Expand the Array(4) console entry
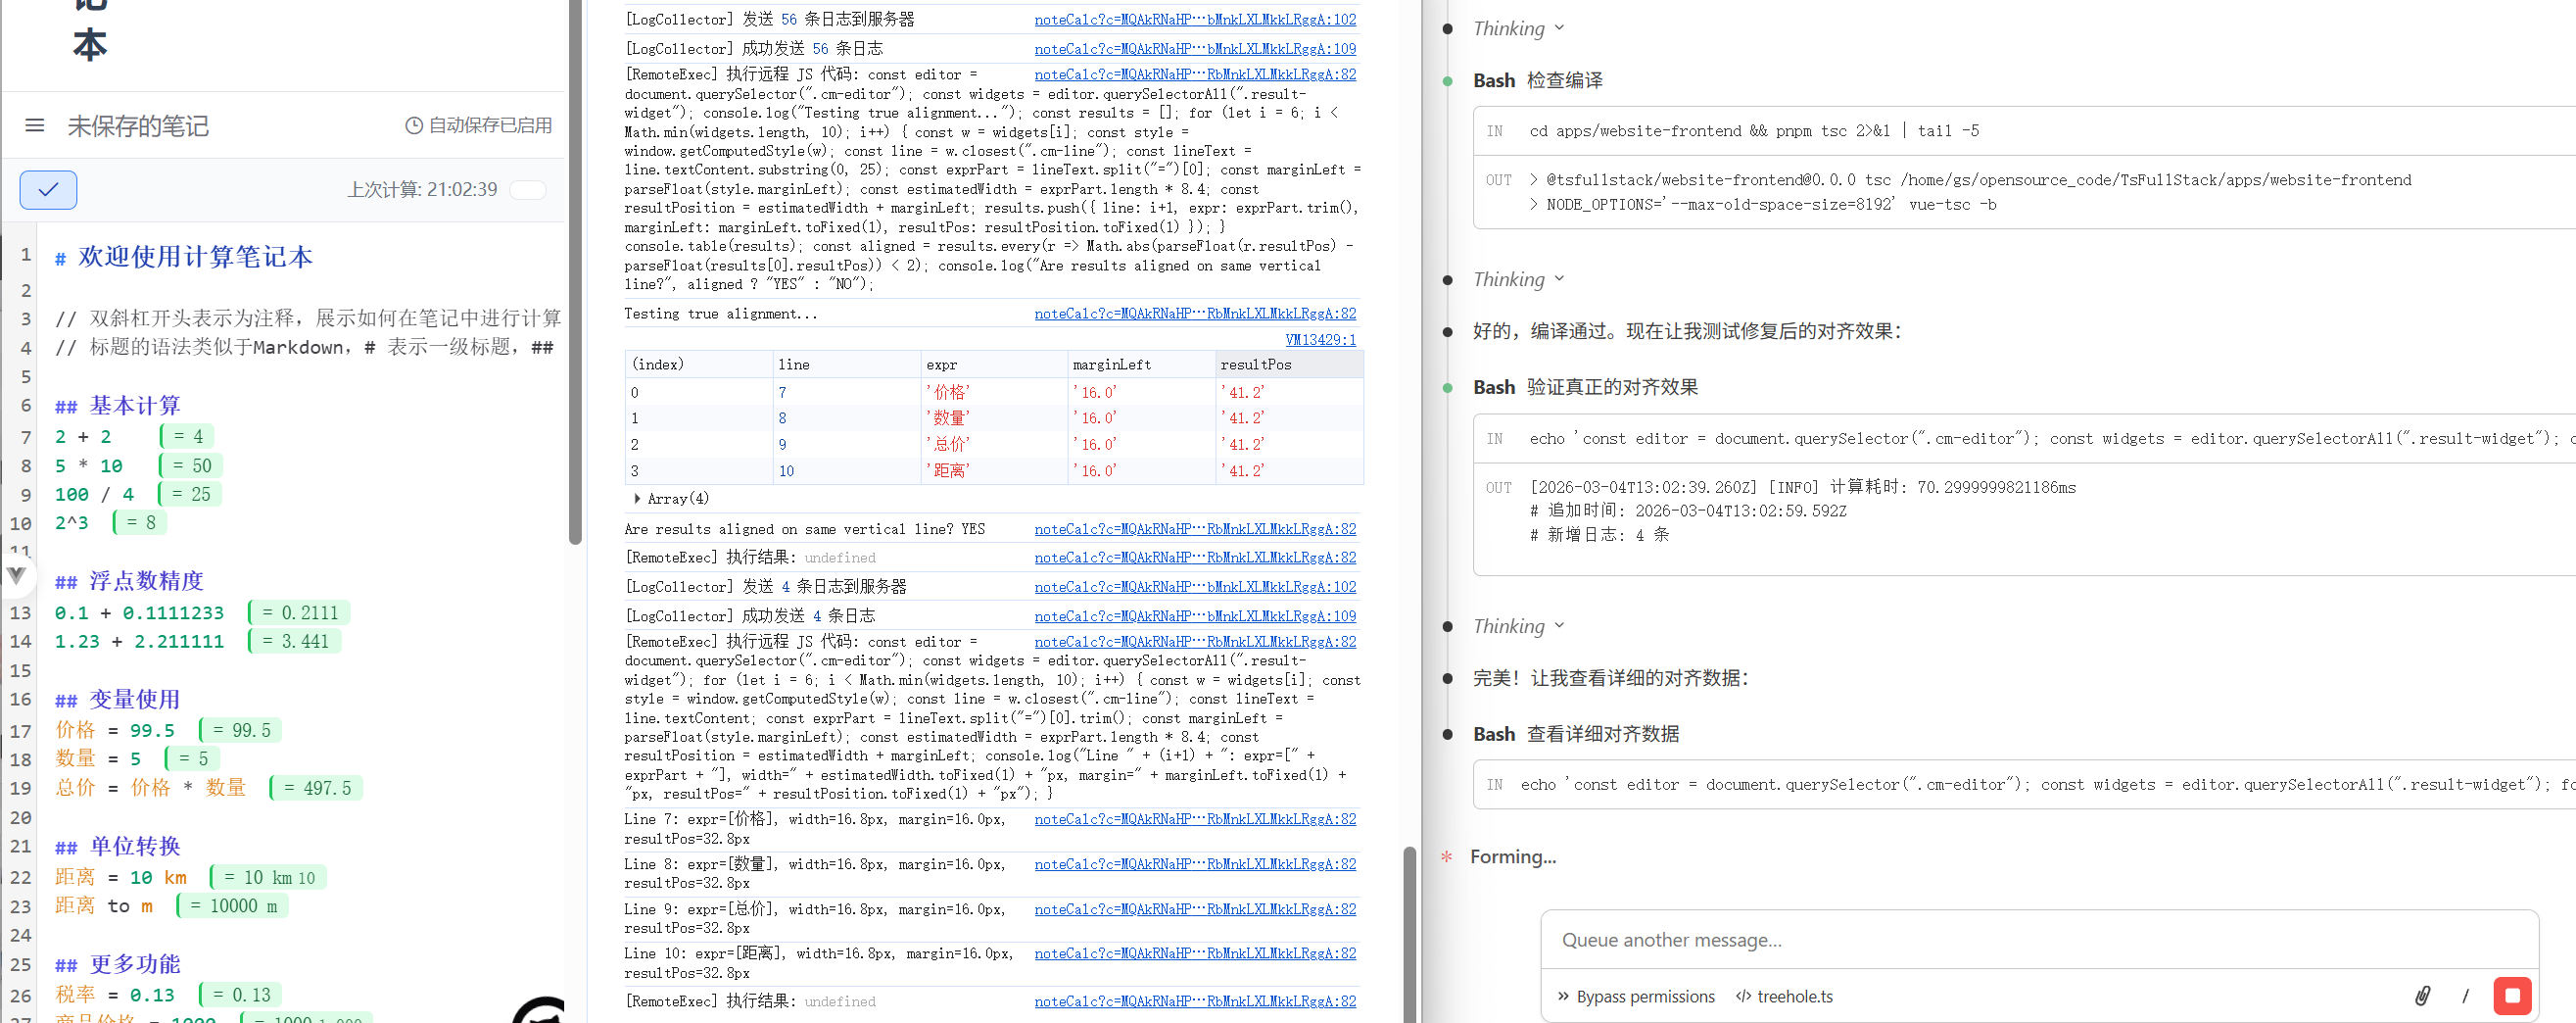 coord(637,498)
